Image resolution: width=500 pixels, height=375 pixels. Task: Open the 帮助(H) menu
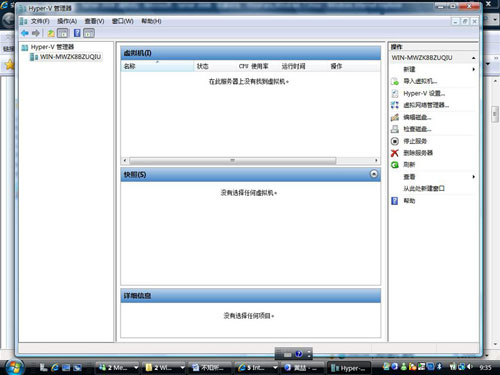tap(151, 21)
